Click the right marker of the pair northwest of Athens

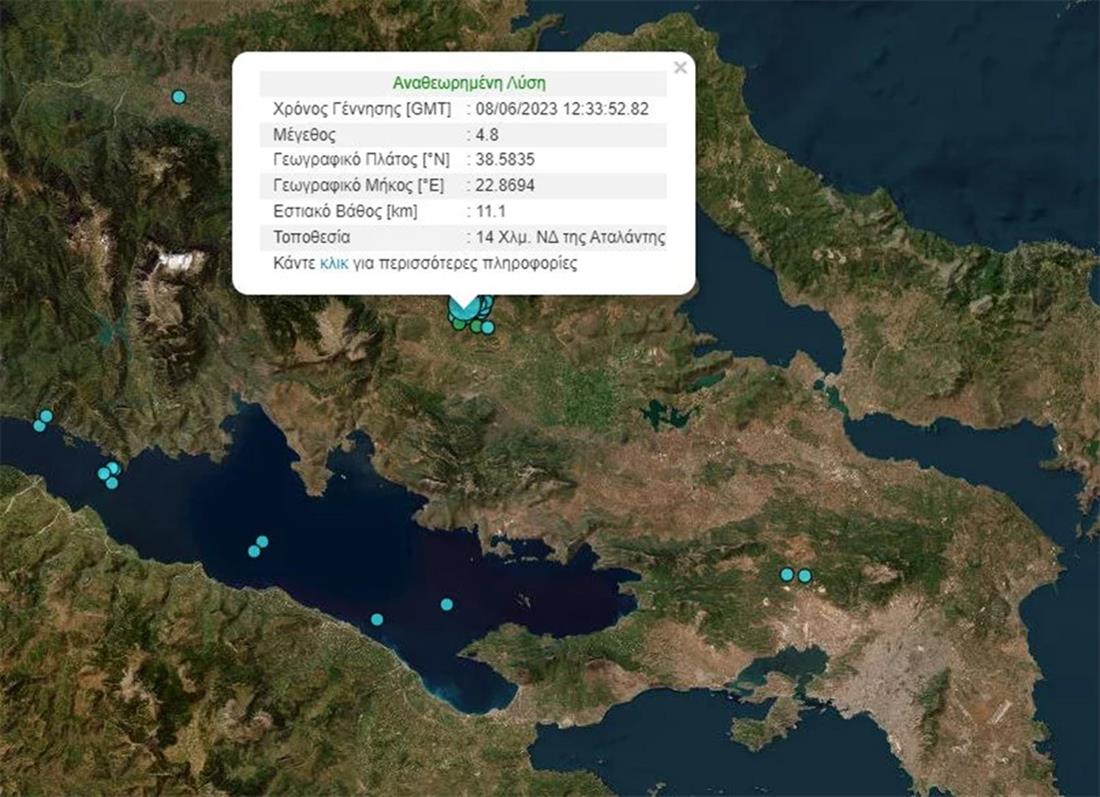pos(804,575)
